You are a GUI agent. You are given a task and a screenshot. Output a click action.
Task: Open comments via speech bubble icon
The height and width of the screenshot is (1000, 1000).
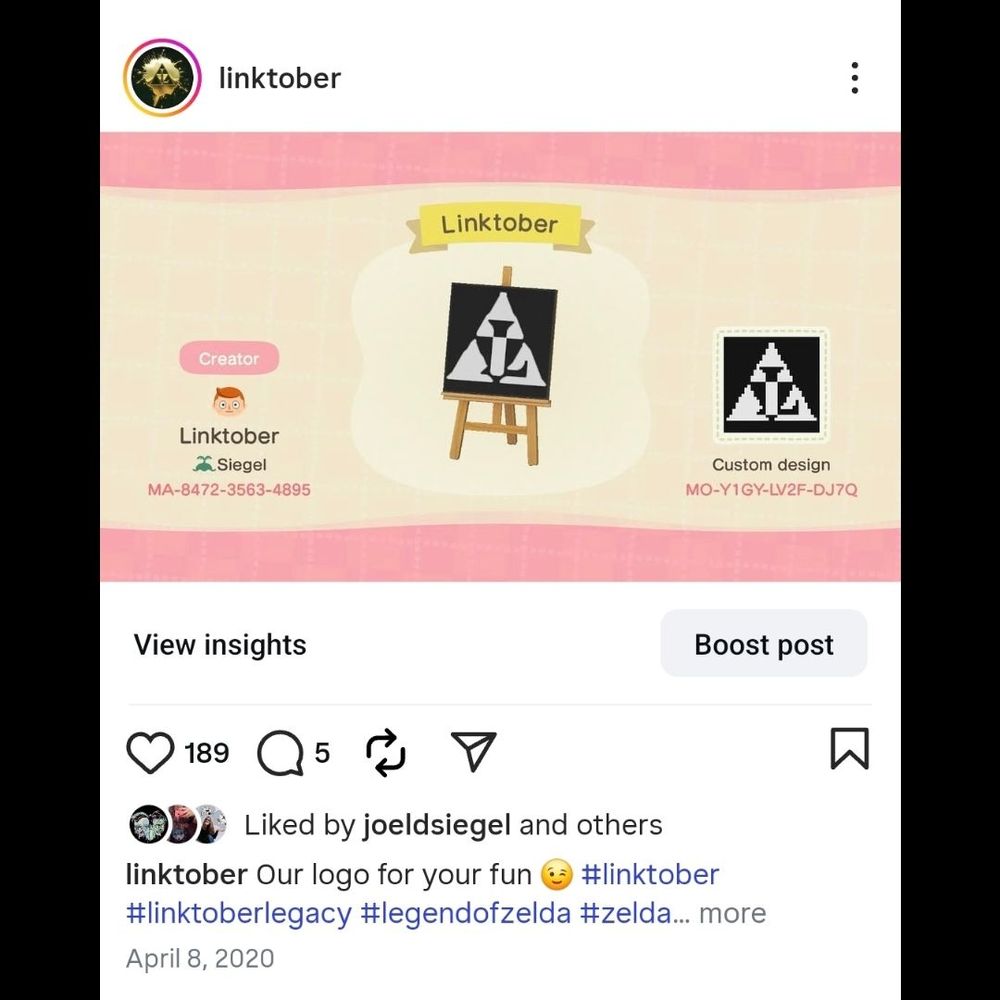[281, 753]
